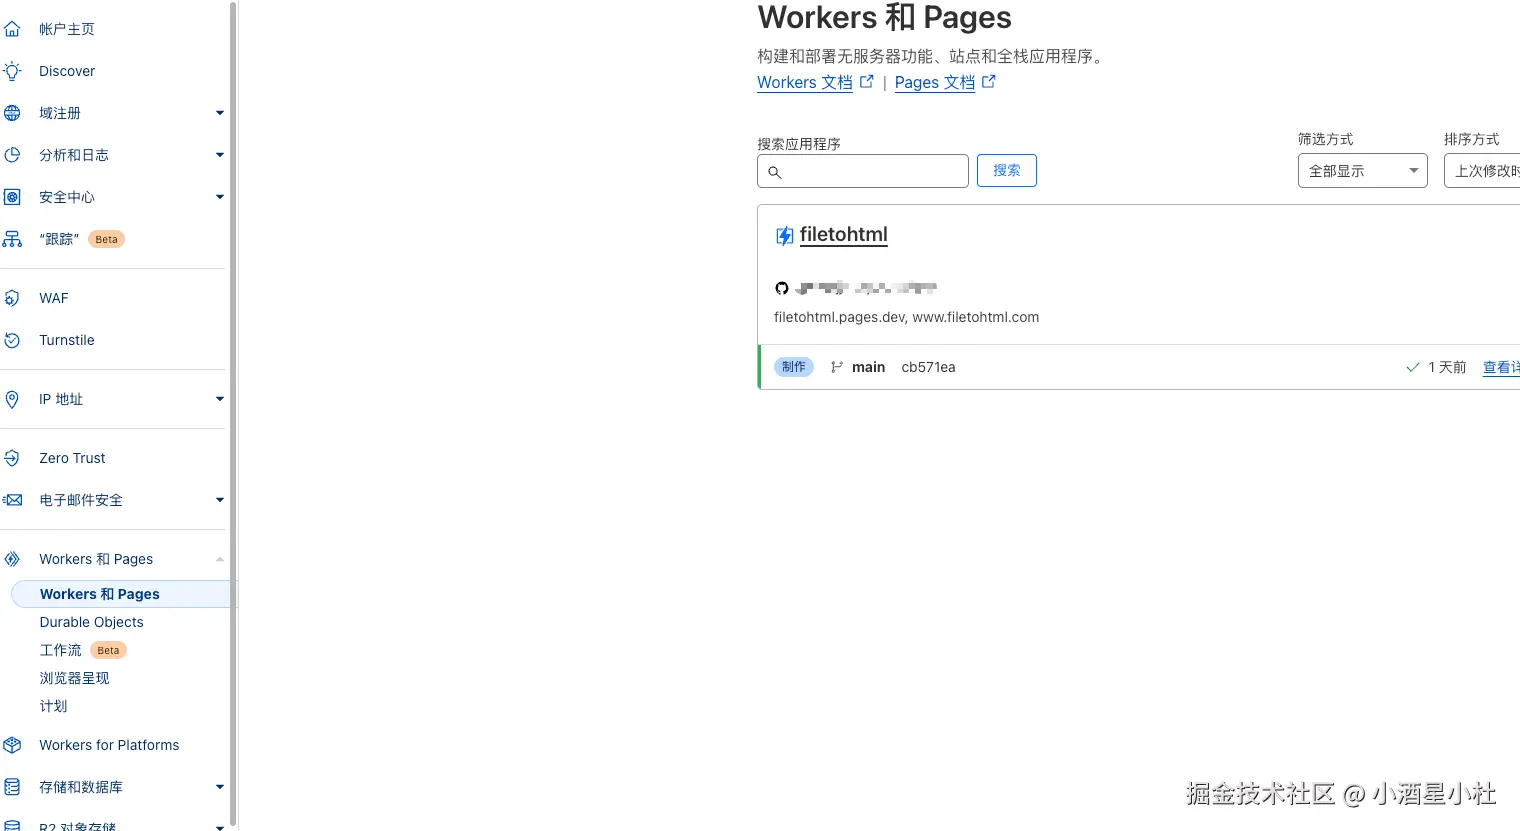Open 帐户主页 in the sidebar
This screenshot has width=1520, height=831.
(67, 29)
